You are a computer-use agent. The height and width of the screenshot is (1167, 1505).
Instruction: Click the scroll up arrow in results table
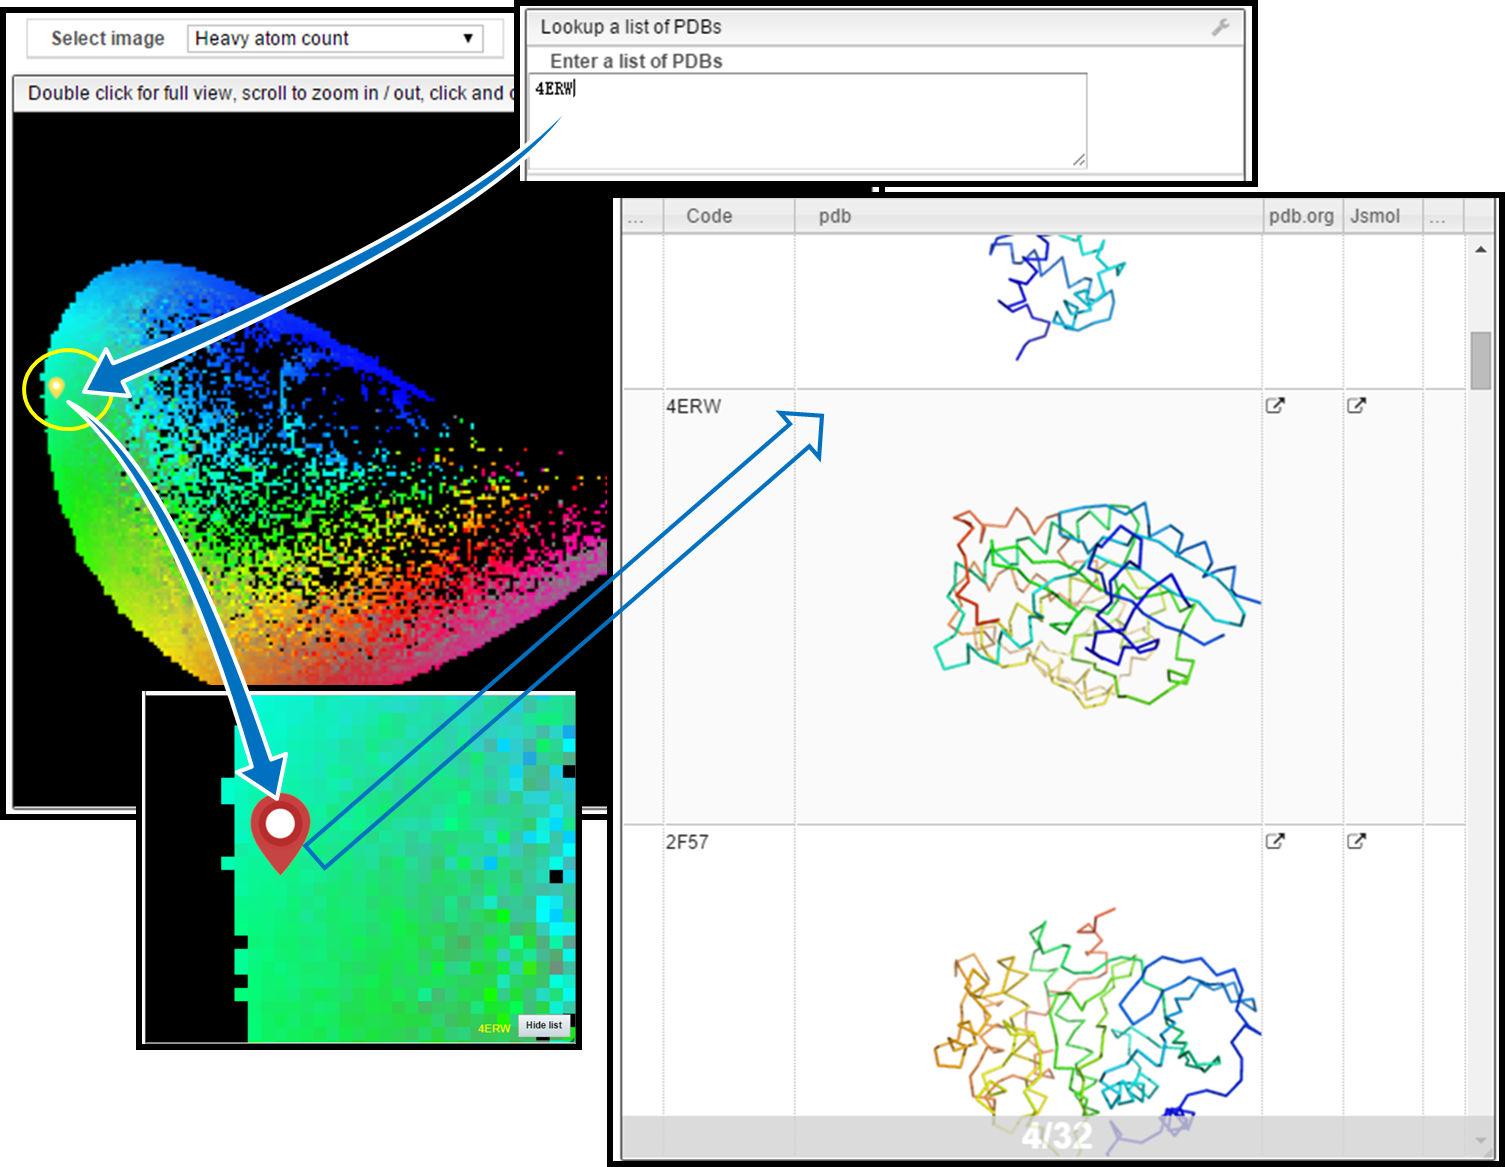pos(1480,249)
